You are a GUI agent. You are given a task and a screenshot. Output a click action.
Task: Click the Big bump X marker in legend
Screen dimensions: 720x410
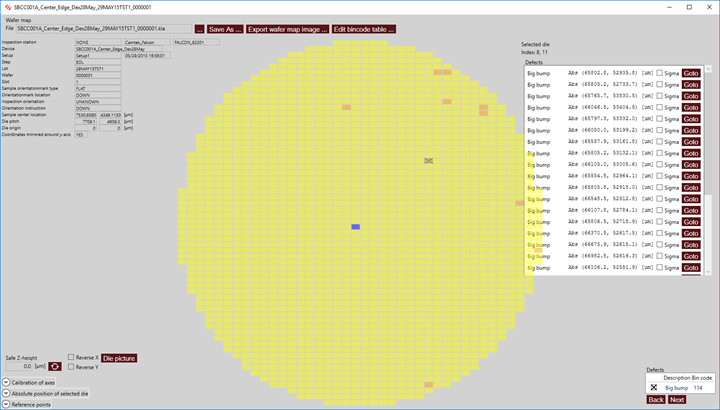[653, 386]
